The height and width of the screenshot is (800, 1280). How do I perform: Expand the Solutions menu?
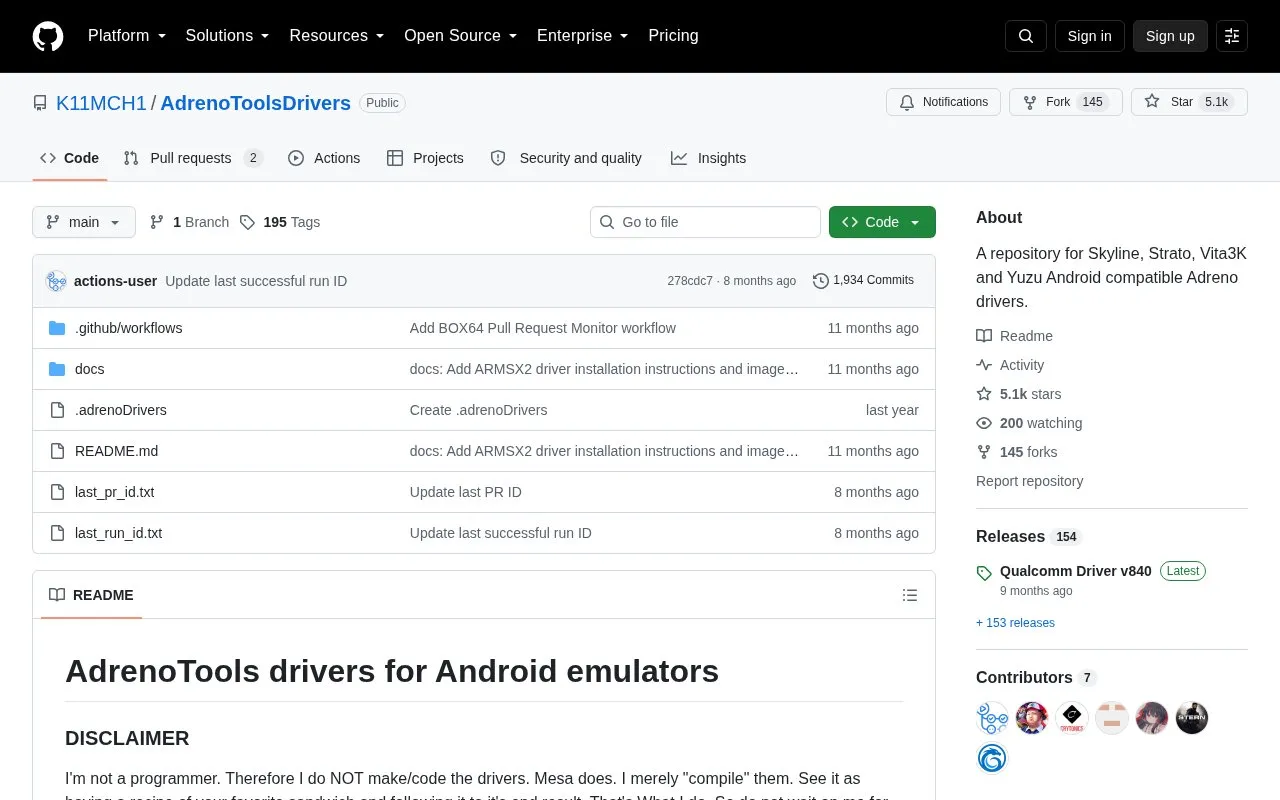click(228, 36)
